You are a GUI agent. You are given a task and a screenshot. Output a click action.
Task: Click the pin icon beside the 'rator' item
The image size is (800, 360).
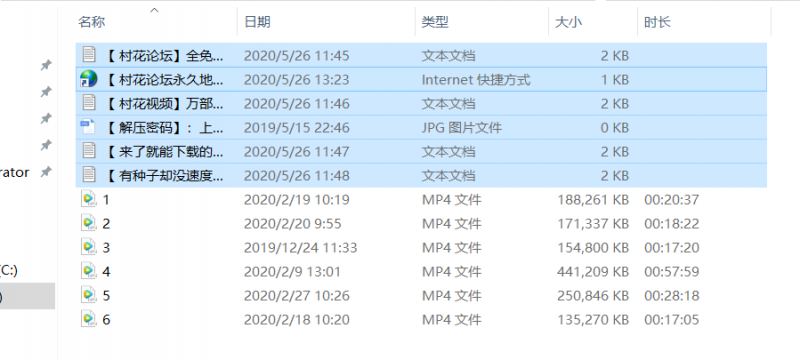[46, 172]
